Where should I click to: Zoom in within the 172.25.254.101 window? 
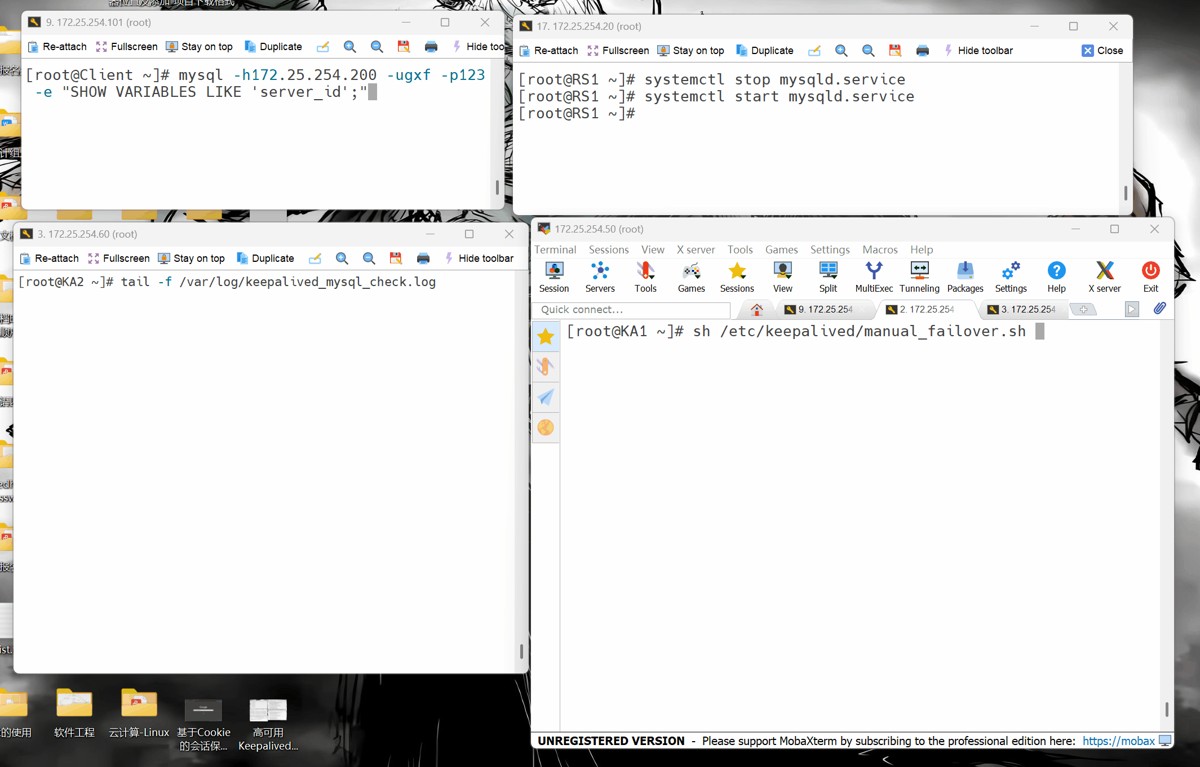(x=350, y=47)
